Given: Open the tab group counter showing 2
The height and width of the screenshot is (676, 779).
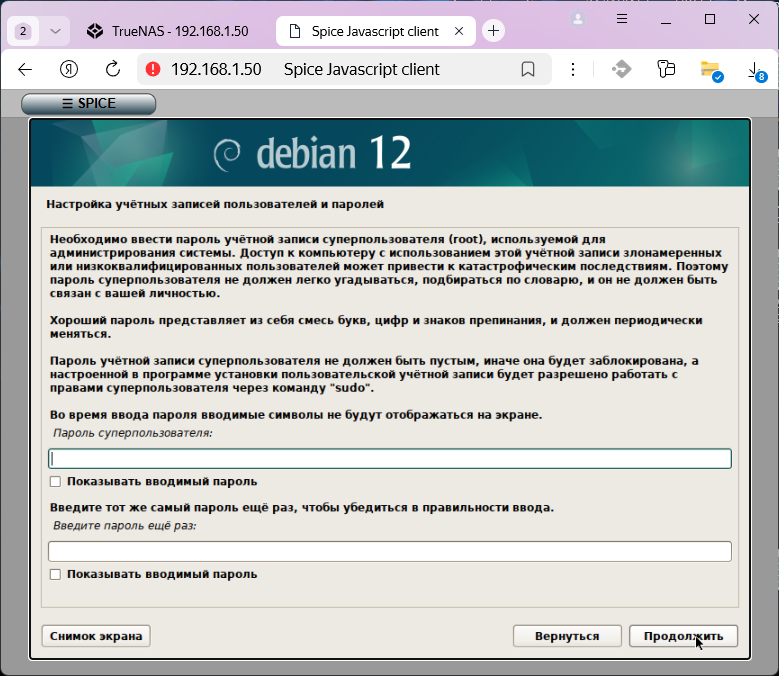Looking at the screenshot, I should (x=23, y=31).
